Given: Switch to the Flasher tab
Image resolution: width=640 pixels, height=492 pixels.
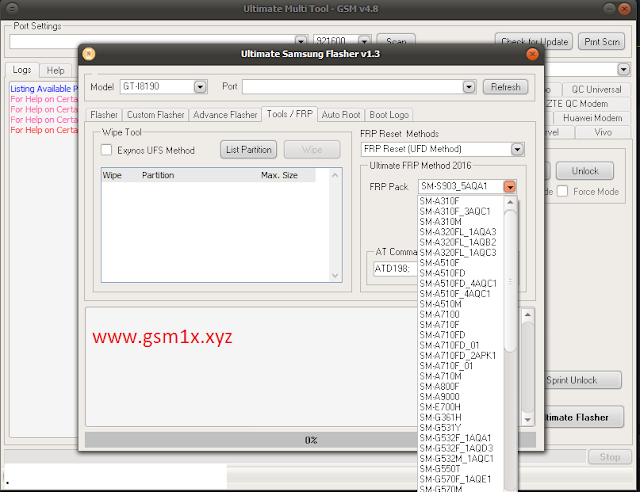Looking at the screenshot, I should point(104,115).
